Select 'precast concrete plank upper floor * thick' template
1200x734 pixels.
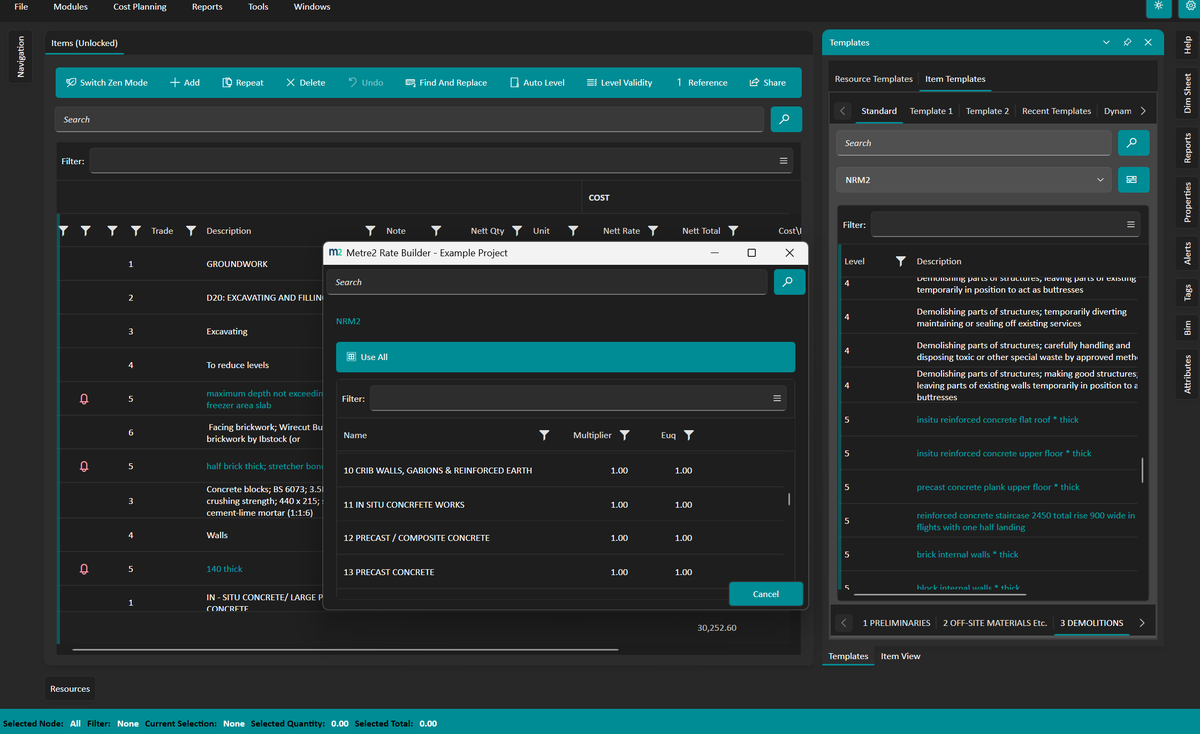[998, 487]
